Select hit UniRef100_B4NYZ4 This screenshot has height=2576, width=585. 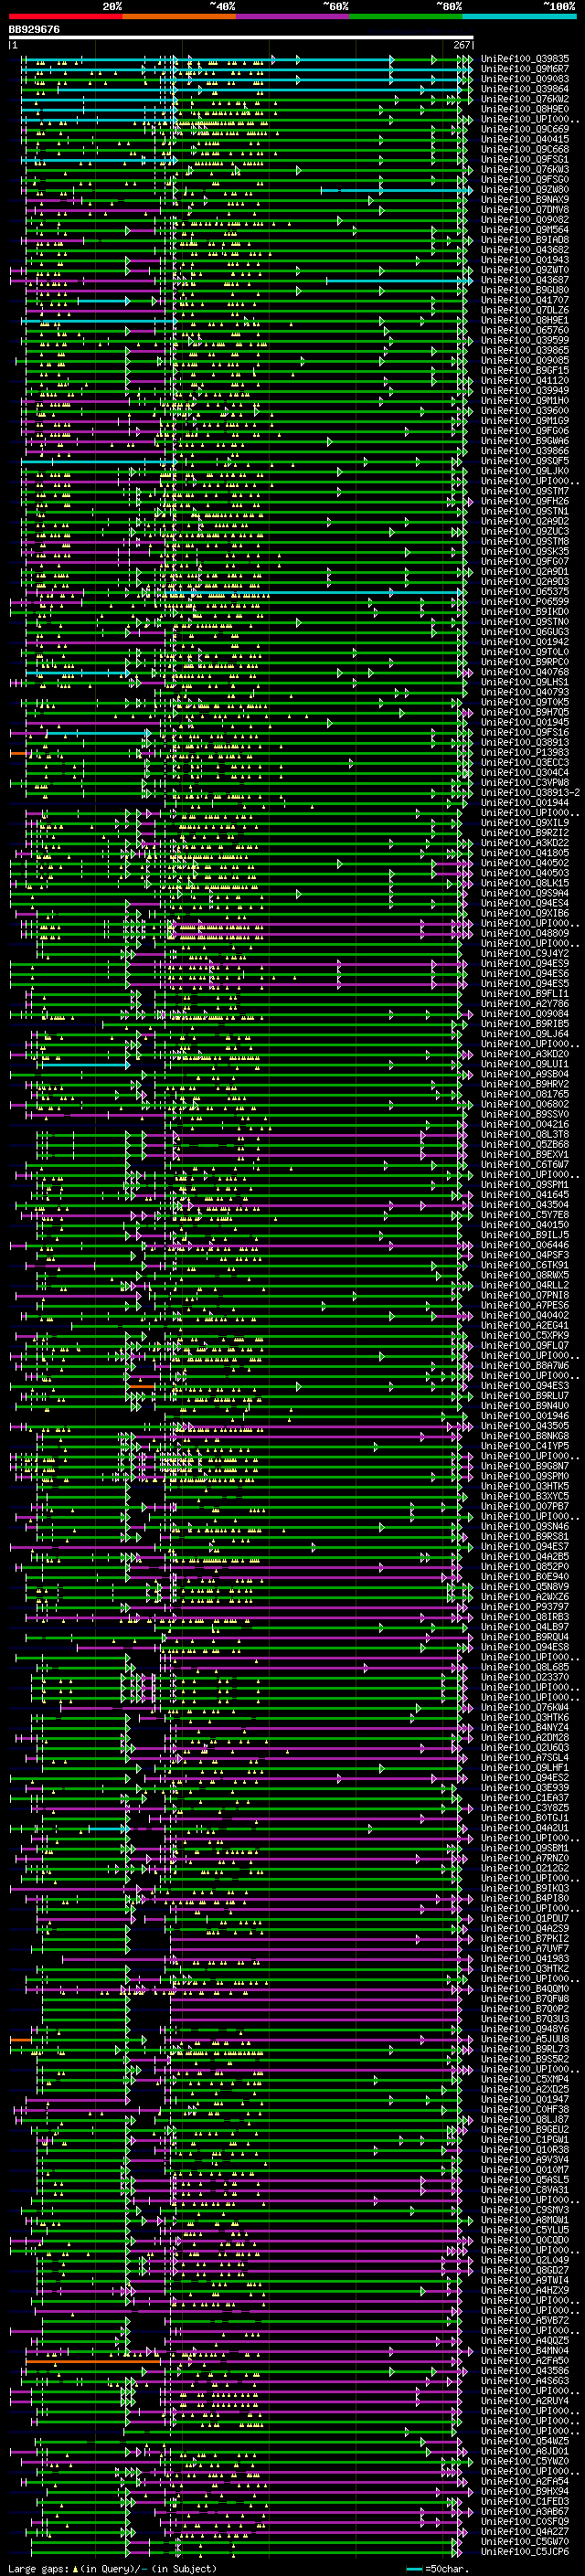525,1727
